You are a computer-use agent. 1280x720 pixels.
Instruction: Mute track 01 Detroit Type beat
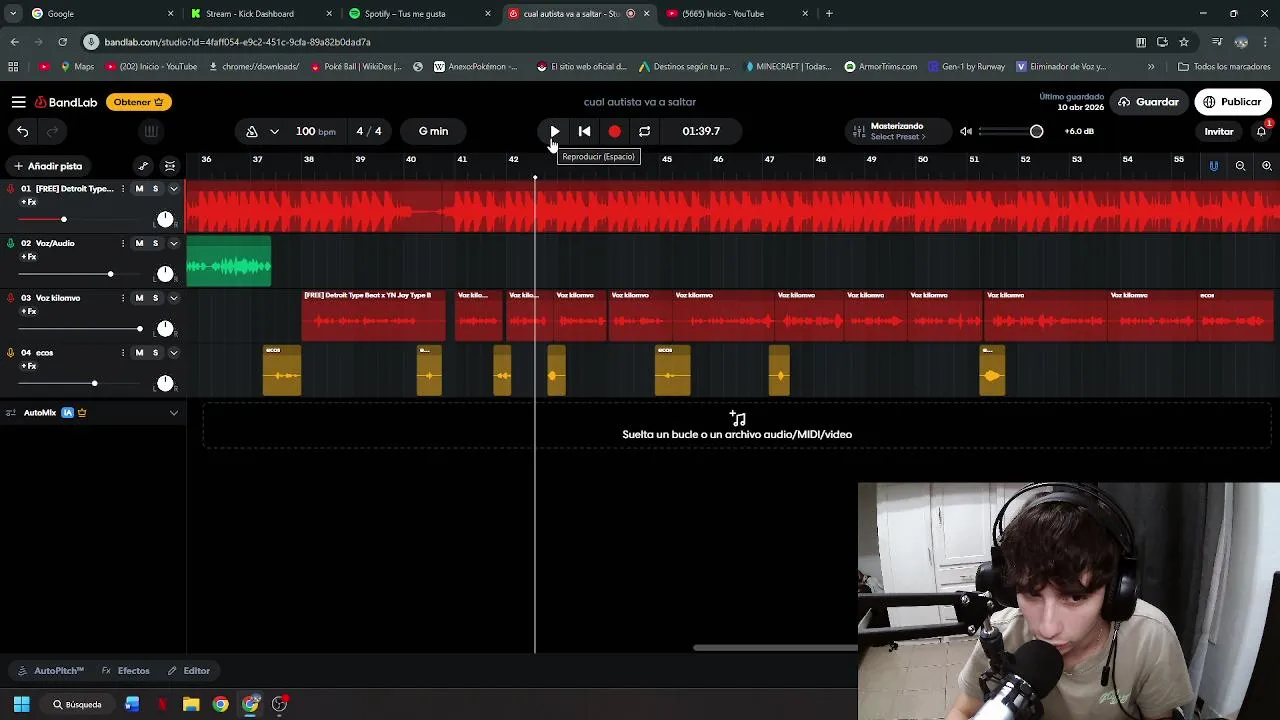[139, 189]
